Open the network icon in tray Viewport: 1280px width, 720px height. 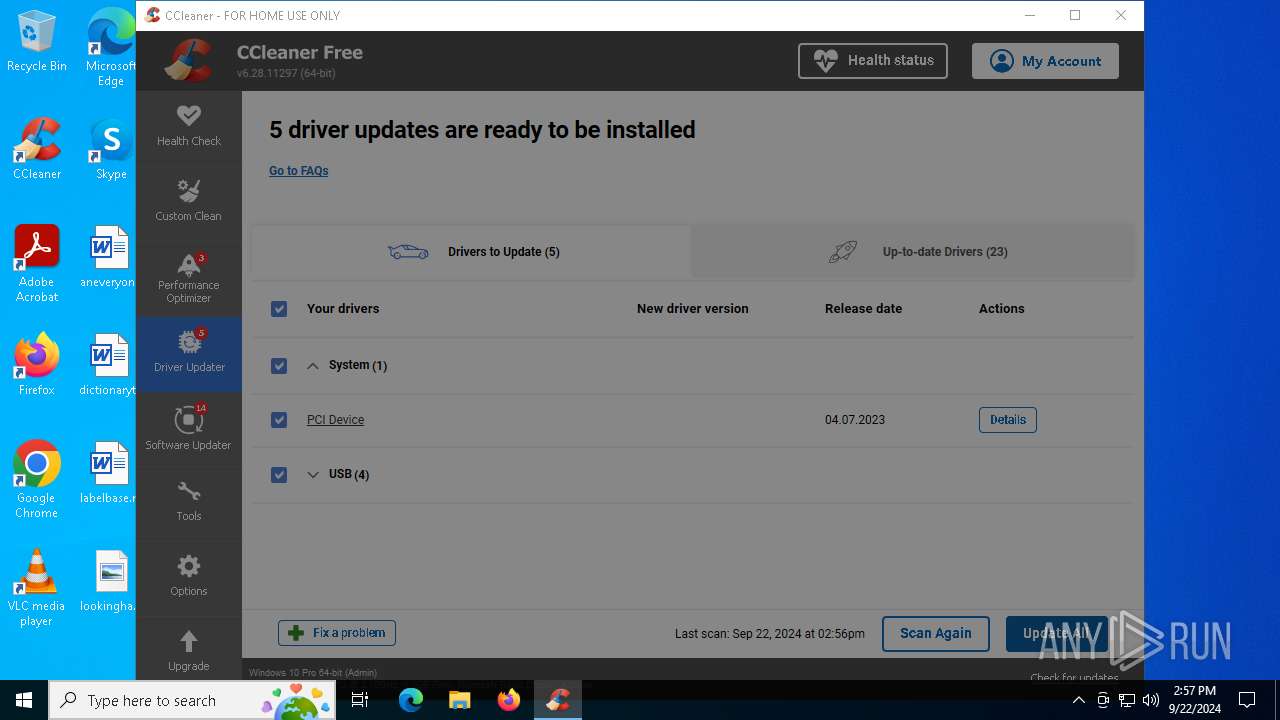point(1127,700)
